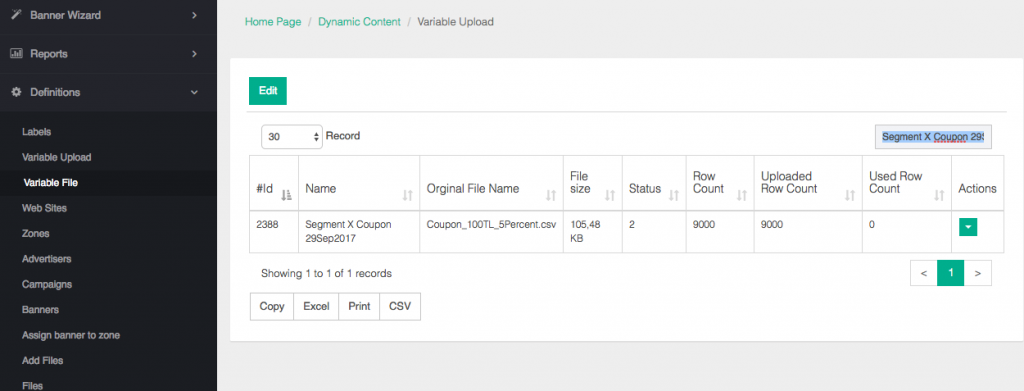Go to the next page arrow
1024x391 pixels.
tap(978, 274)
